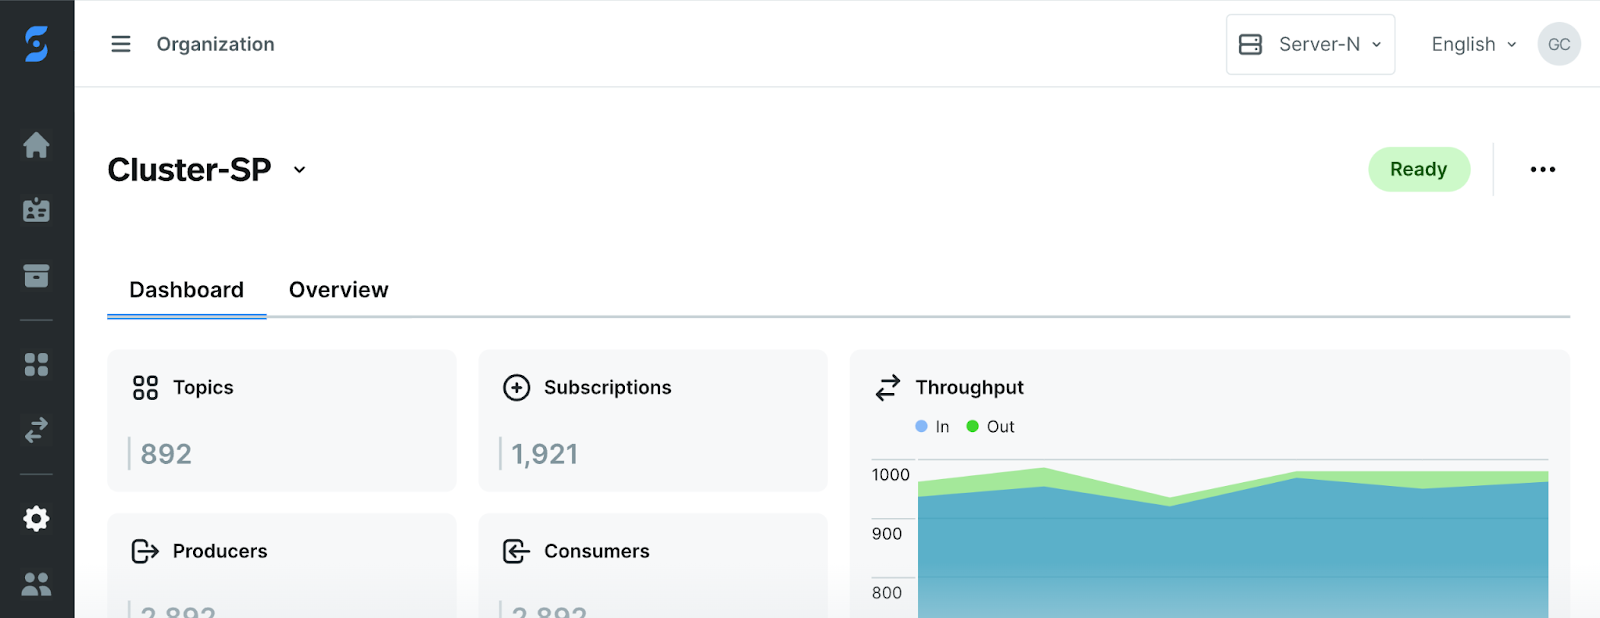Go to Home via sidebar house icon
The height and width of the screenshot is (618, 1600).
tap(37, 146)
